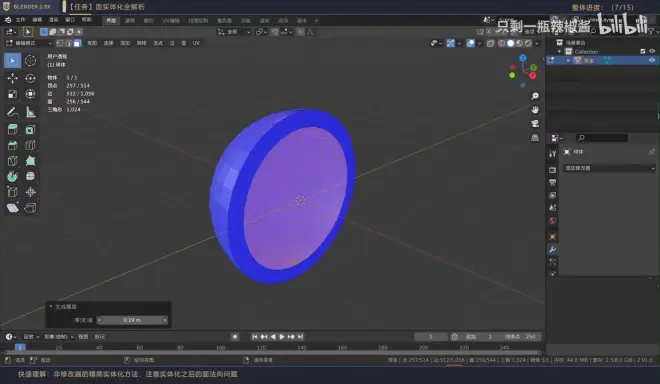The image size is (660, 384).
Task: Open the transform orientation Global dropdown
Action: point(234,32)
